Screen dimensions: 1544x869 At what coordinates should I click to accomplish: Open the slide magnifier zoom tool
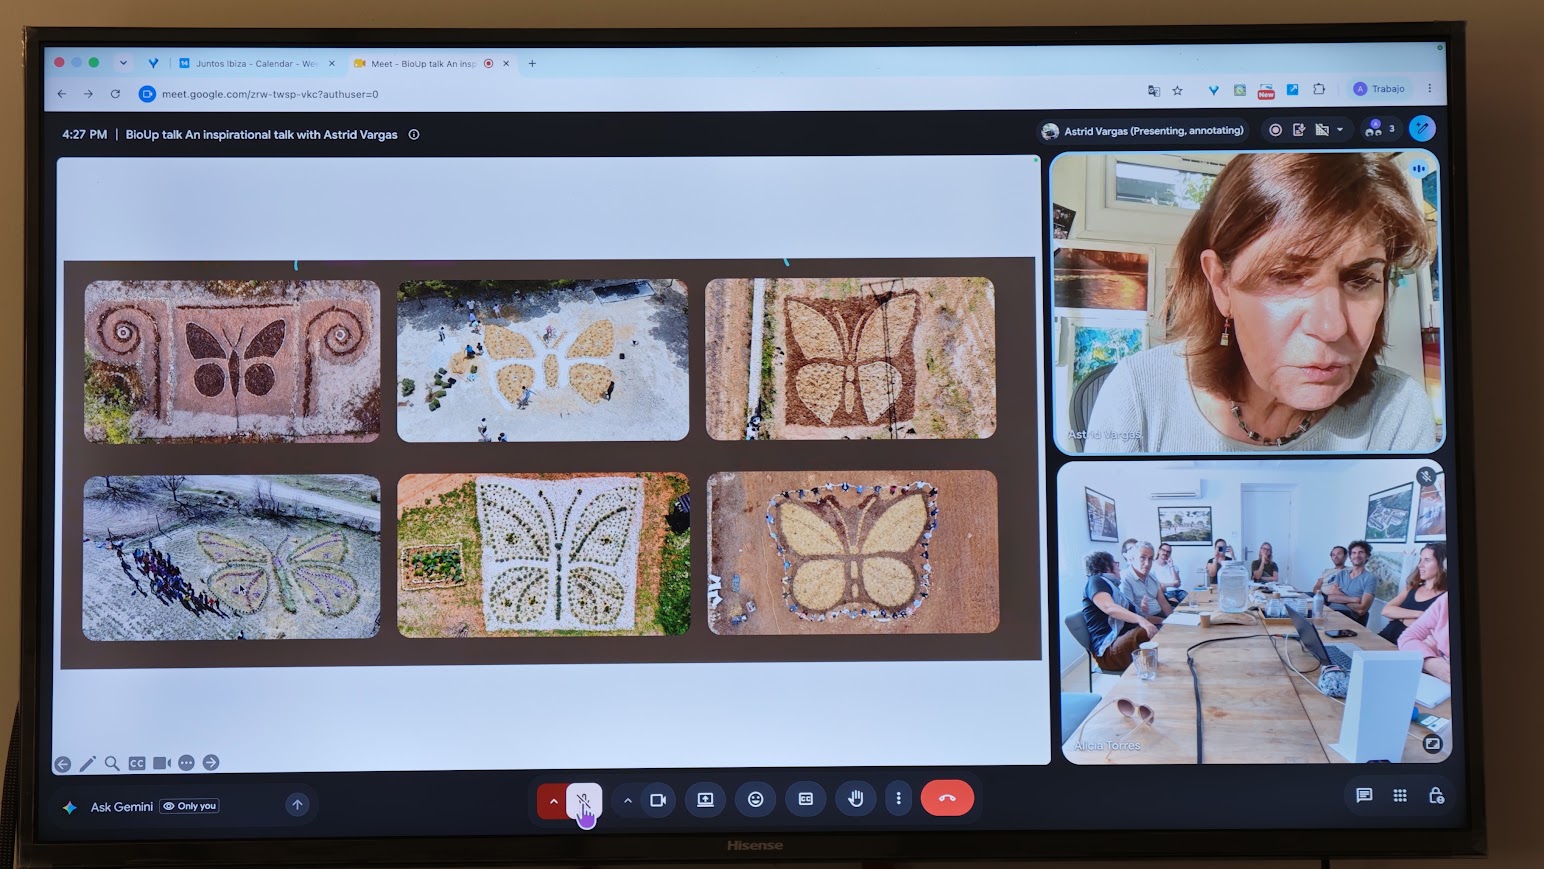(112, 763)
